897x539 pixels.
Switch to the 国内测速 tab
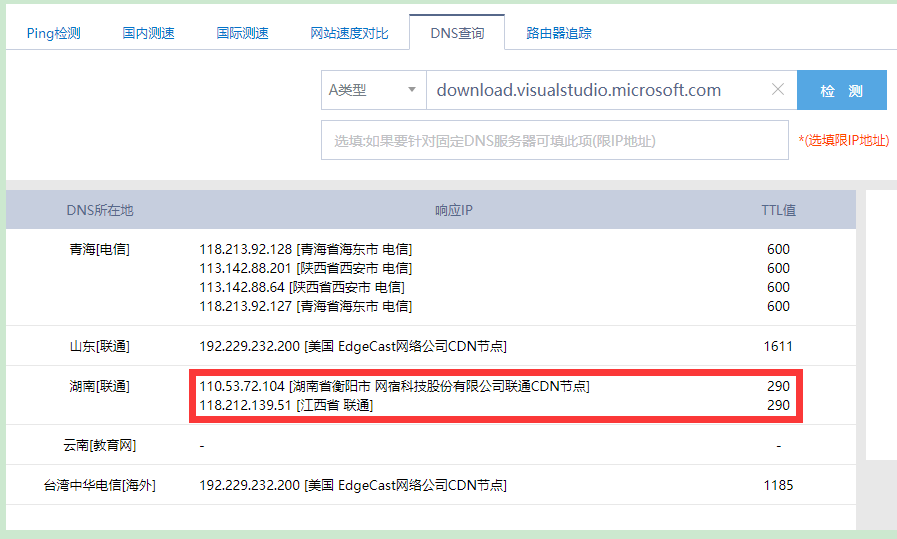(148, 33)
